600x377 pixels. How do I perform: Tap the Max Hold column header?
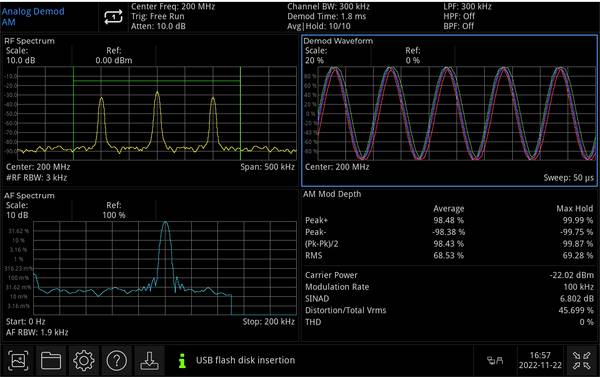click(x=575, y=209)
